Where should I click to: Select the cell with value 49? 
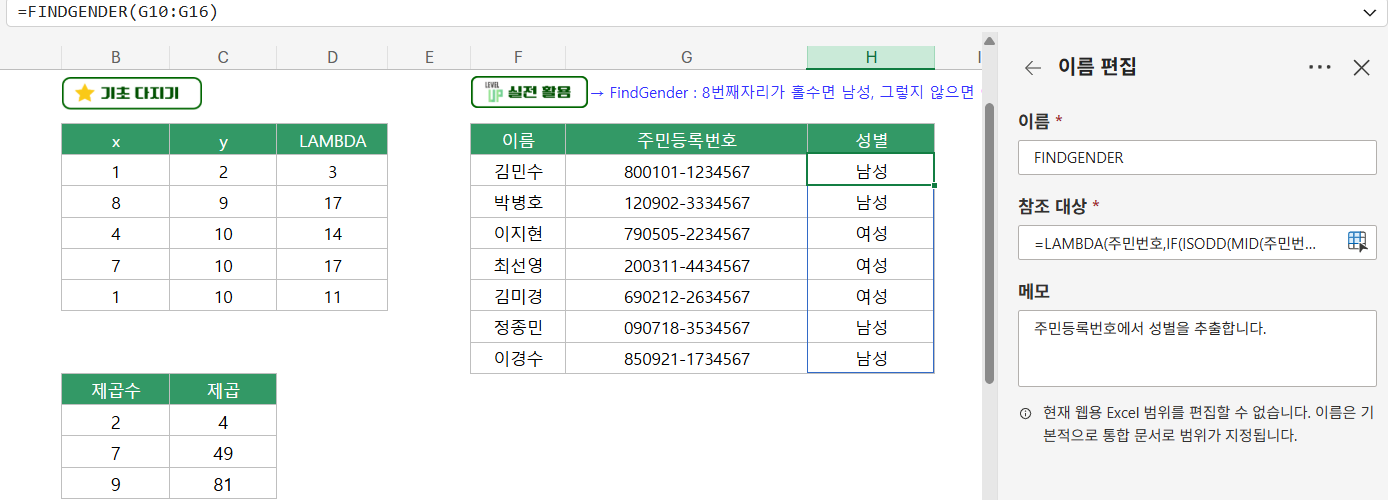(223, 451)
